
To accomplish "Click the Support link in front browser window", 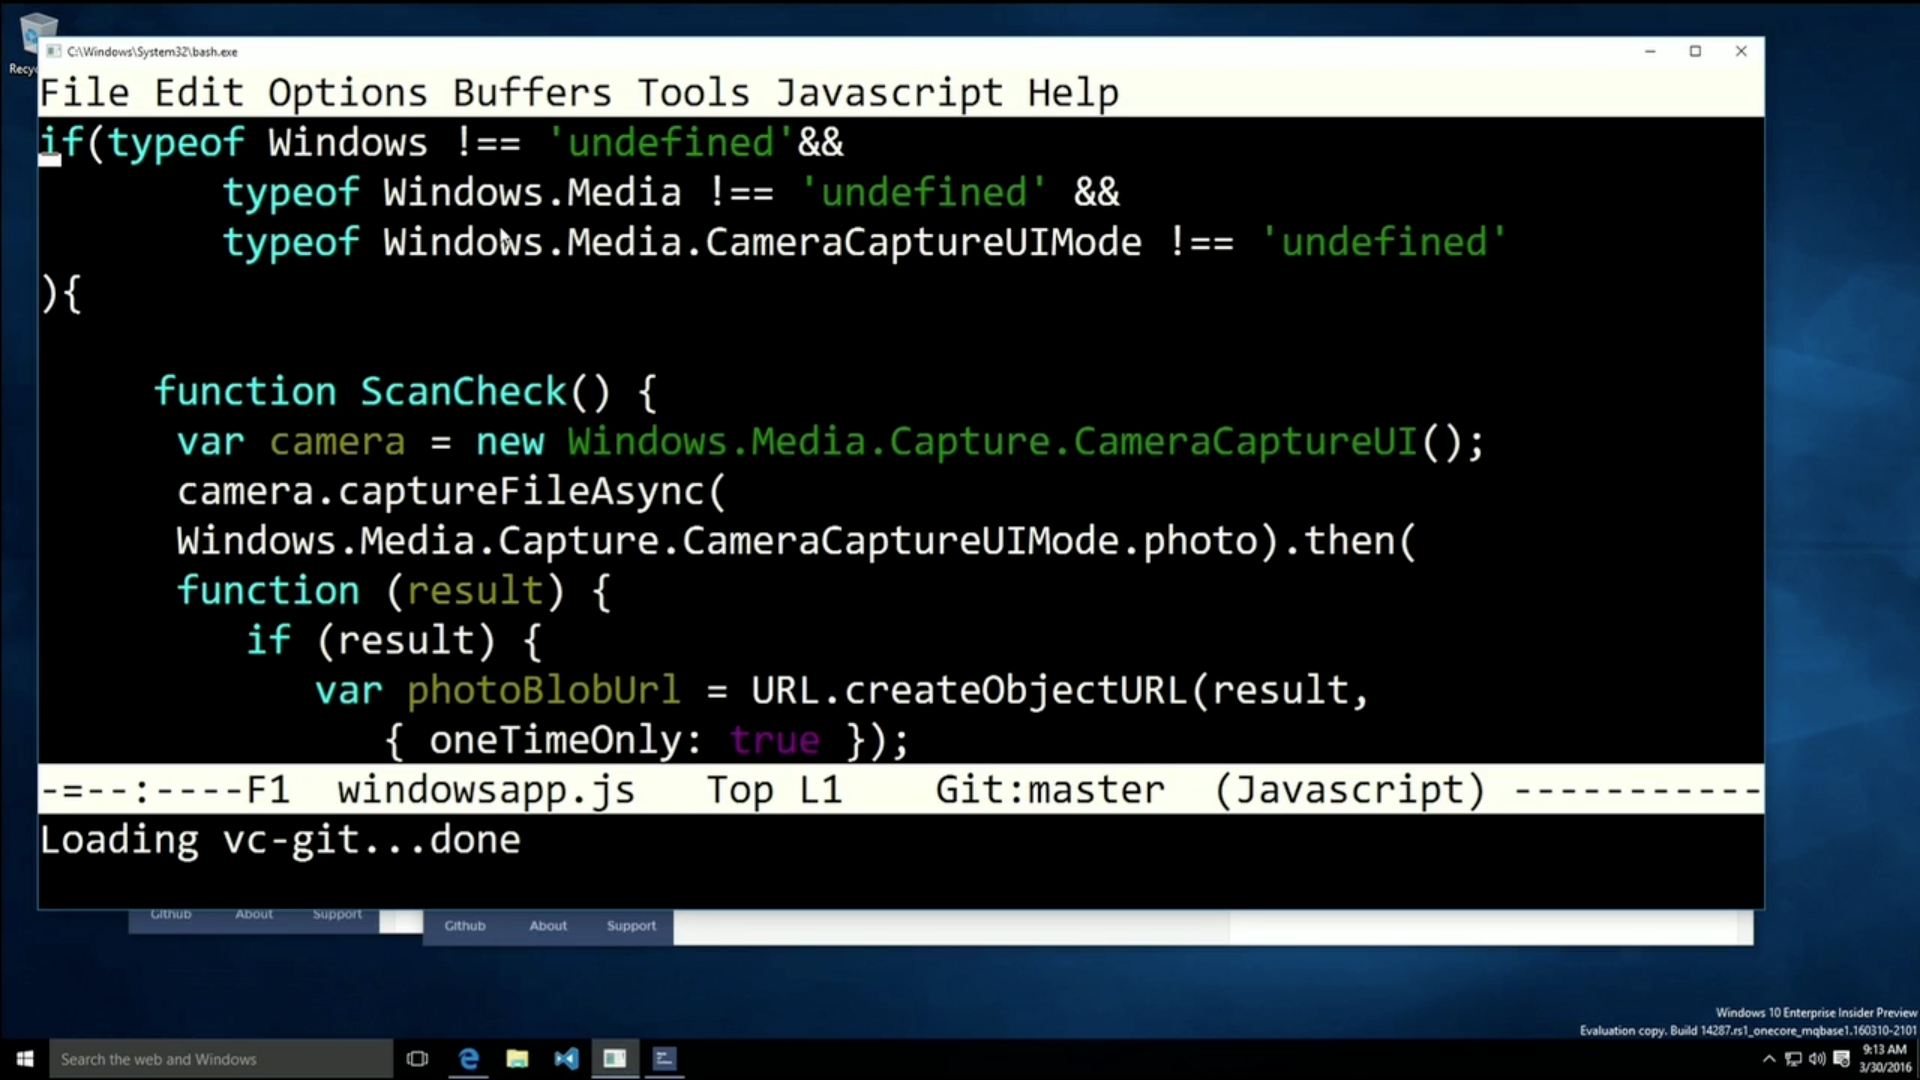I will pos(631,926).
